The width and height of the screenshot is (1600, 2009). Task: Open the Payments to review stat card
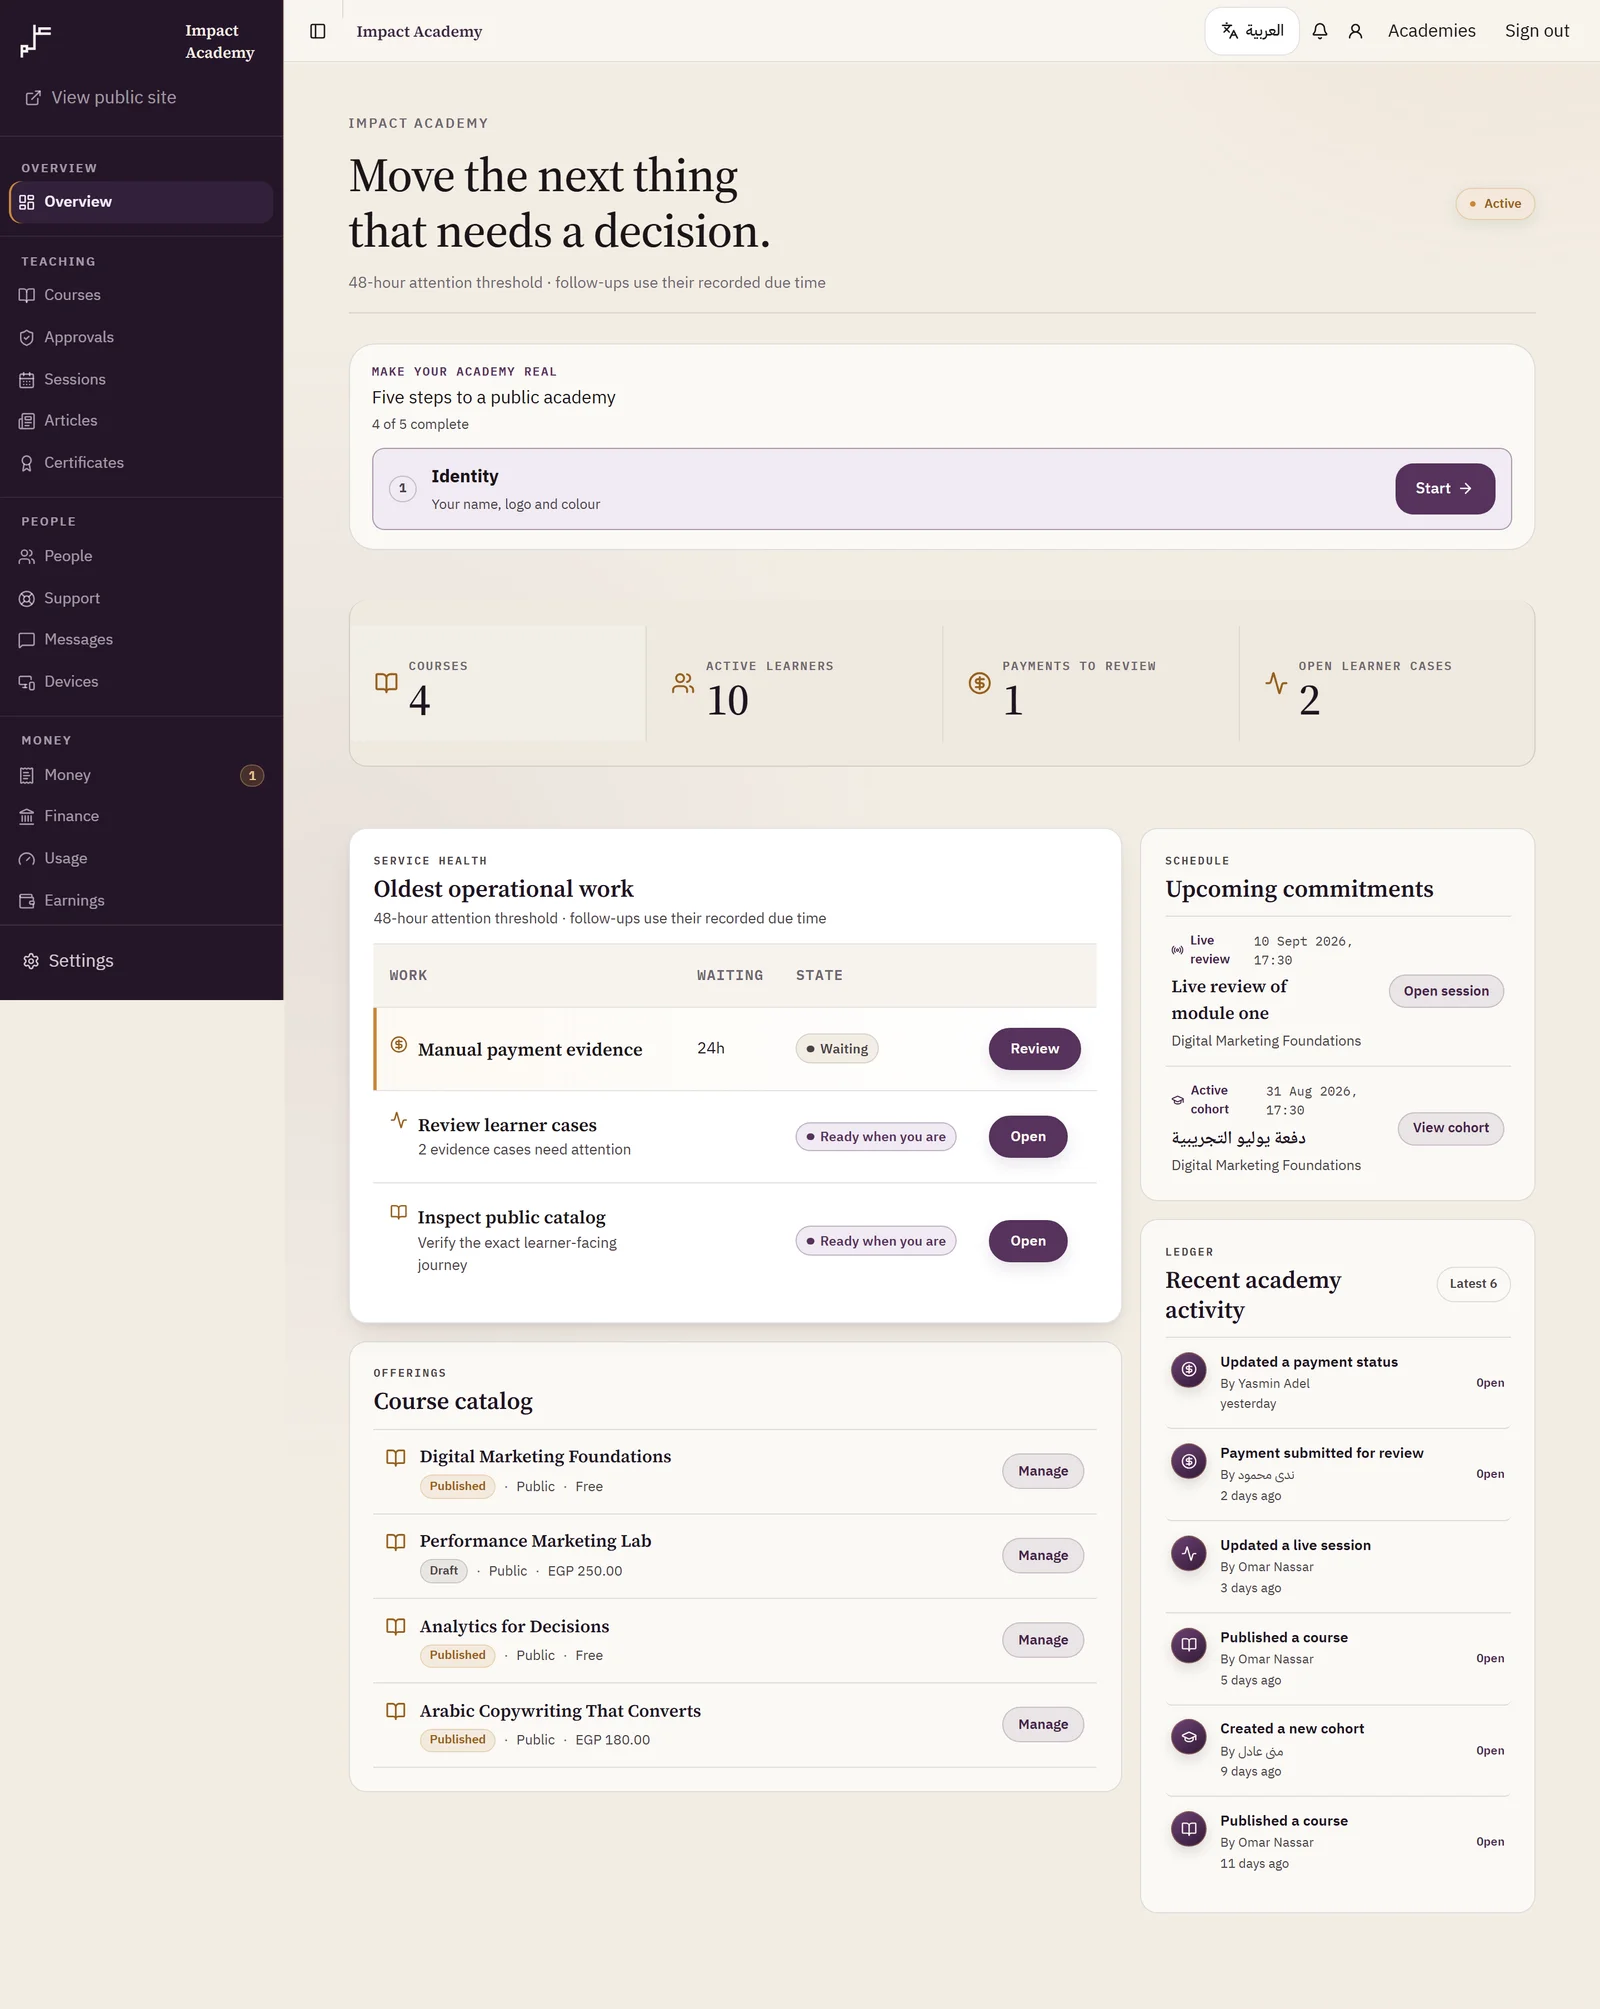click(1090, 684)
